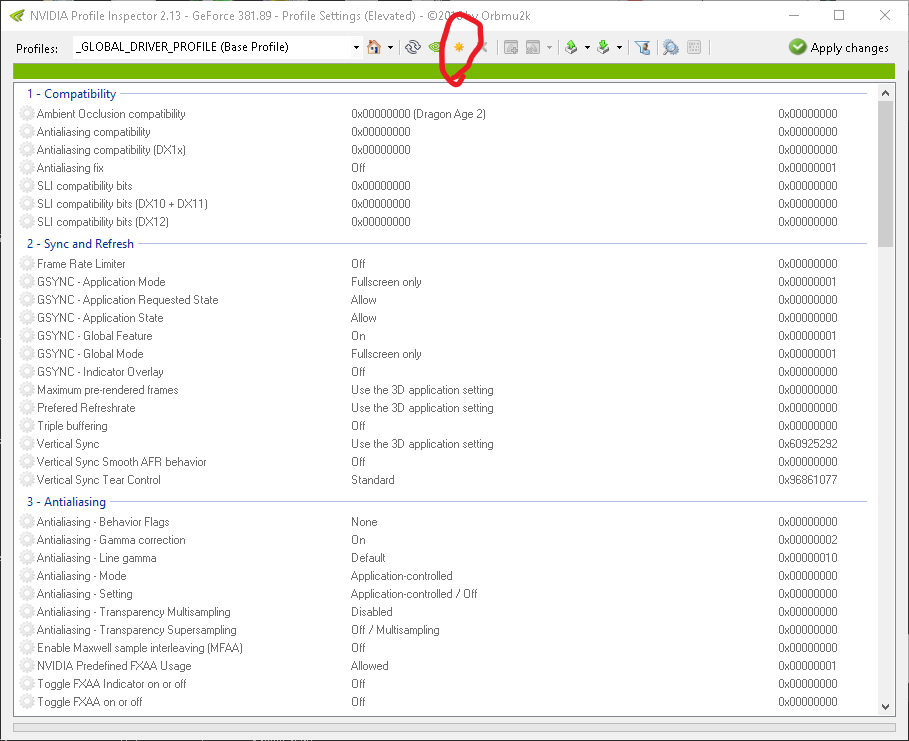Image resolution: width=909 pixels, height=741 pixels.
Task: Click the settings list scroll down arrow
Action: click(885, 706)
